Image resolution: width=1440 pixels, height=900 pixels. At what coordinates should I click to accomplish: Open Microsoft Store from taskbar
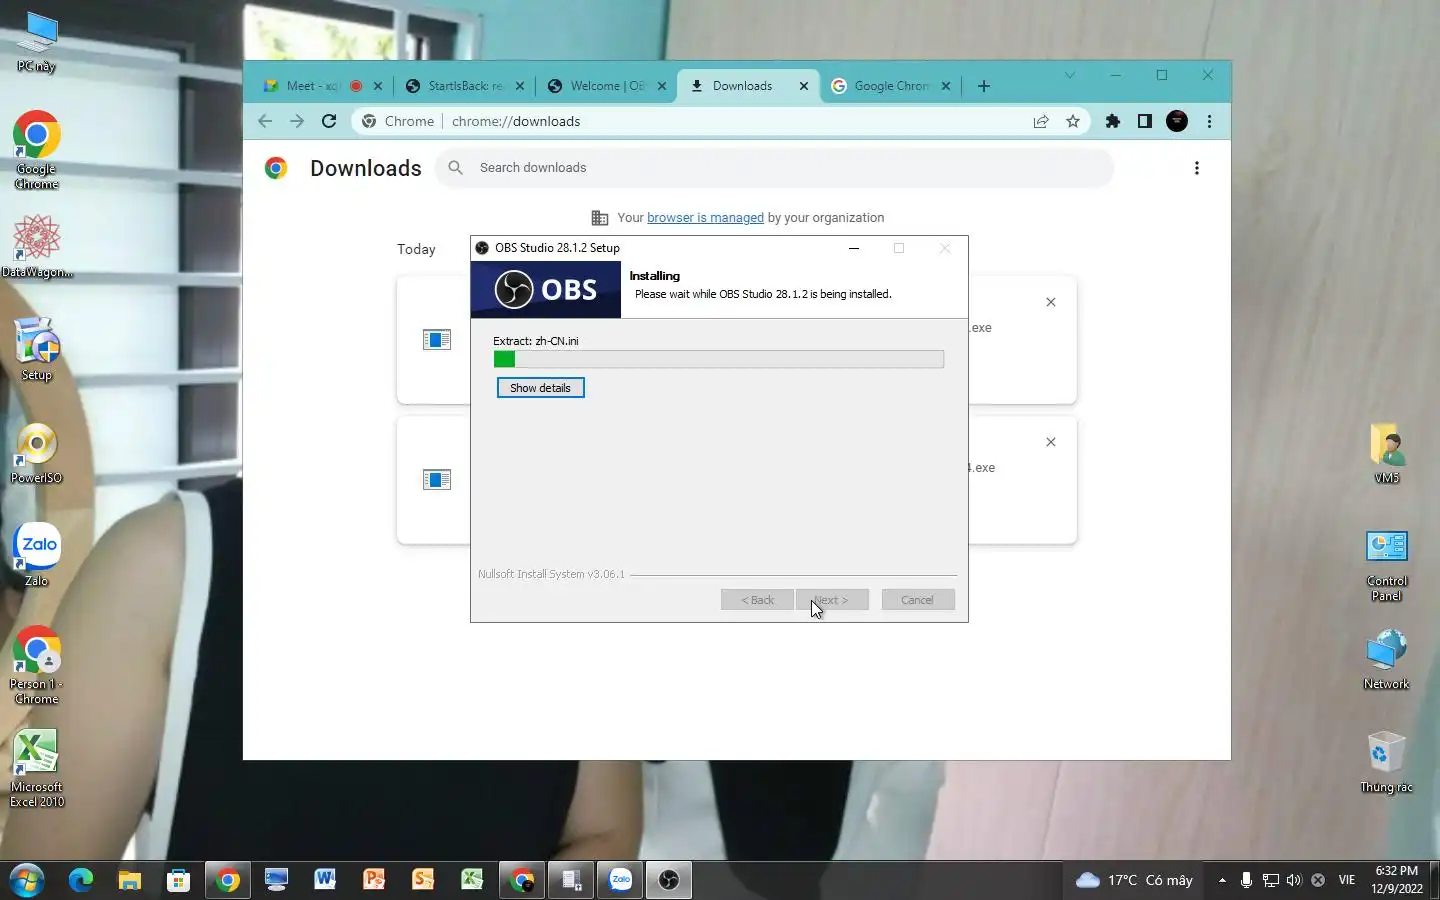pos(179,880)
